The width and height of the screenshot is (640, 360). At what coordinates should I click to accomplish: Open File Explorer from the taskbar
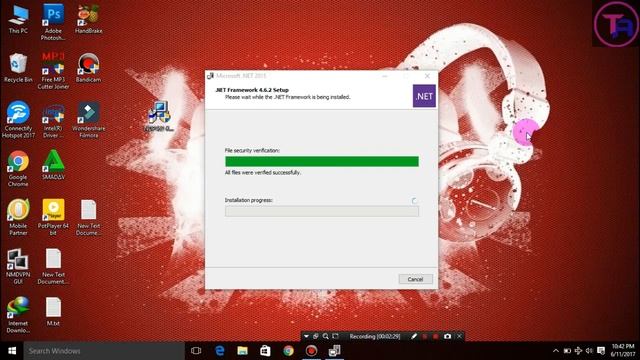[x=242, y=351]
